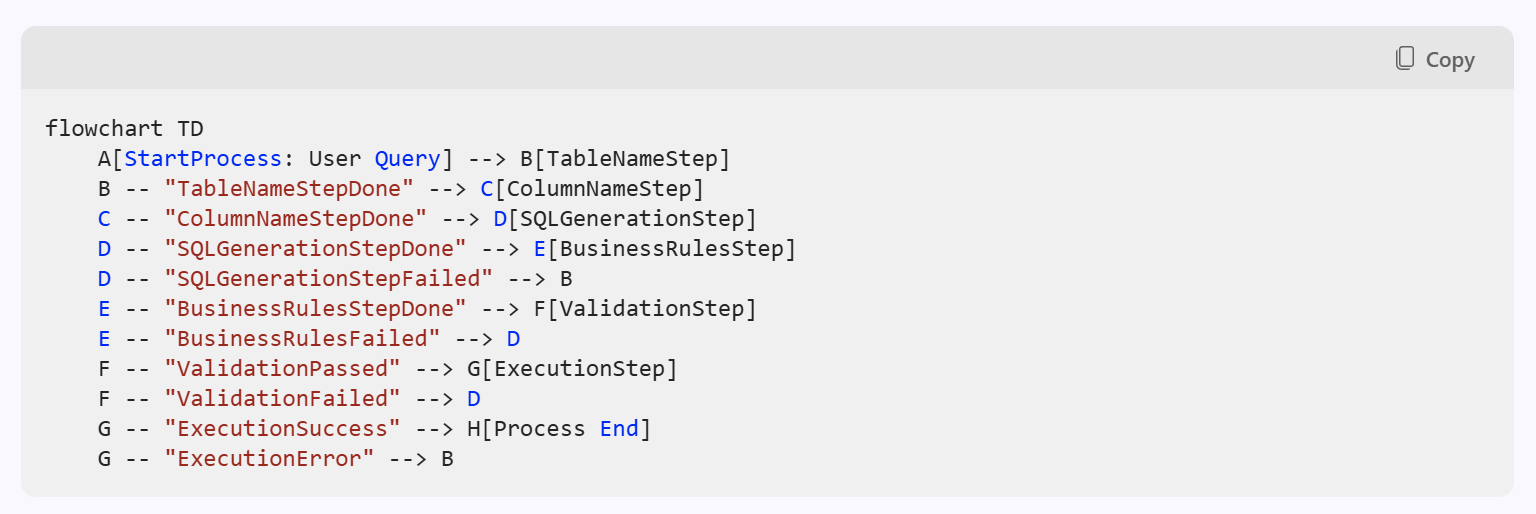The image size is (1536, 514).
Task: Click the "flowchart TD" line of code
Action: pyautogui.click(x=124, y=128)
